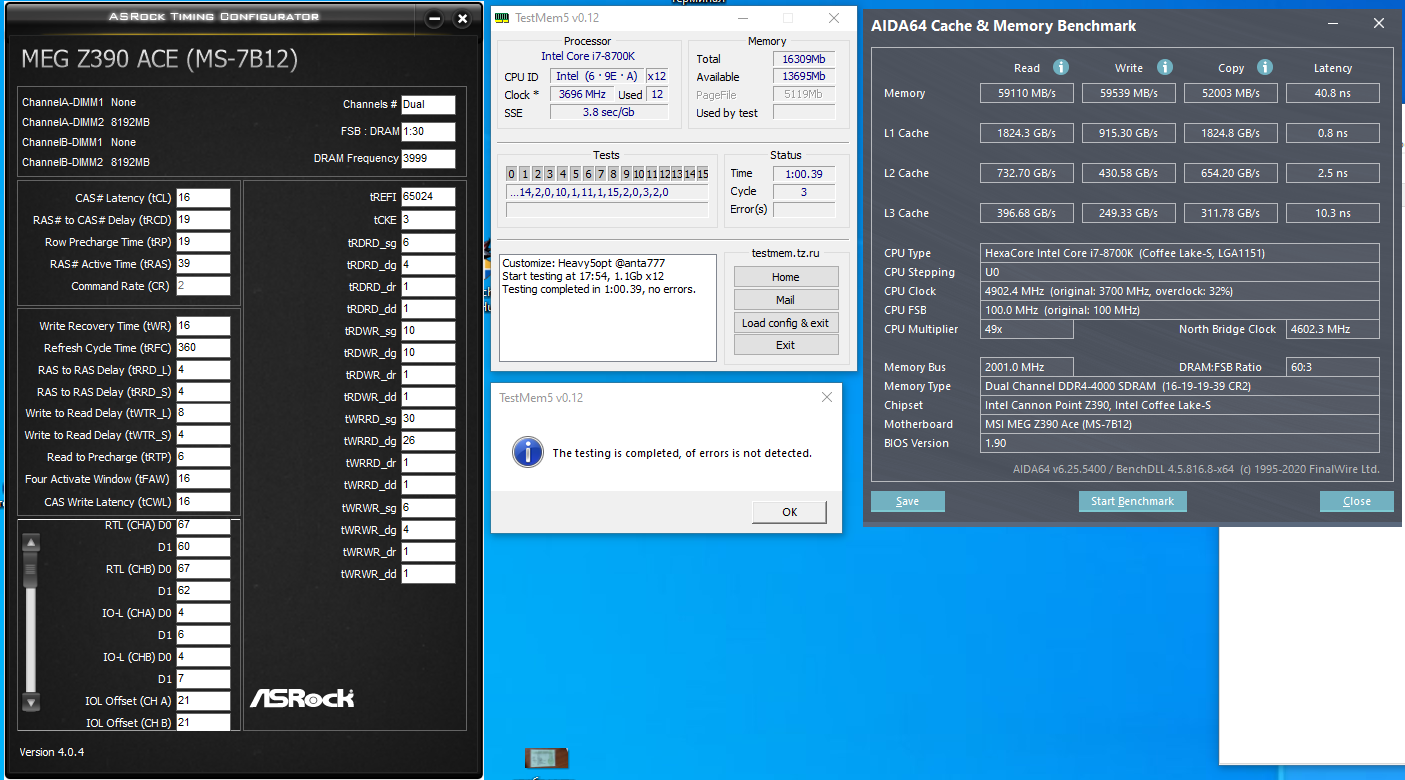Click the tWRWR_dd value field

[x=428, y=574]
